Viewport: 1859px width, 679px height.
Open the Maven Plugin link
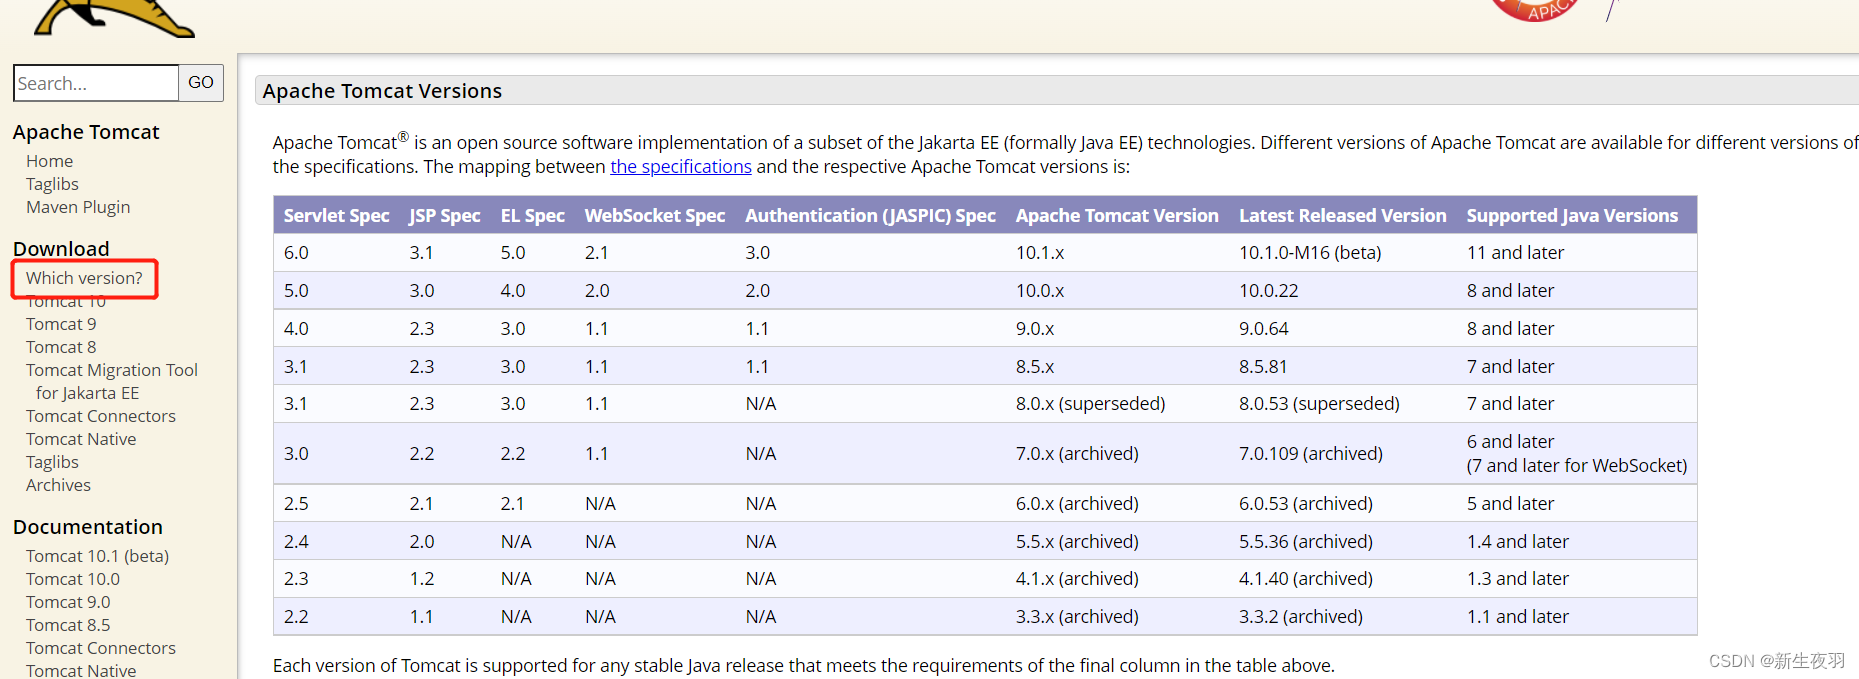(78, 207)
